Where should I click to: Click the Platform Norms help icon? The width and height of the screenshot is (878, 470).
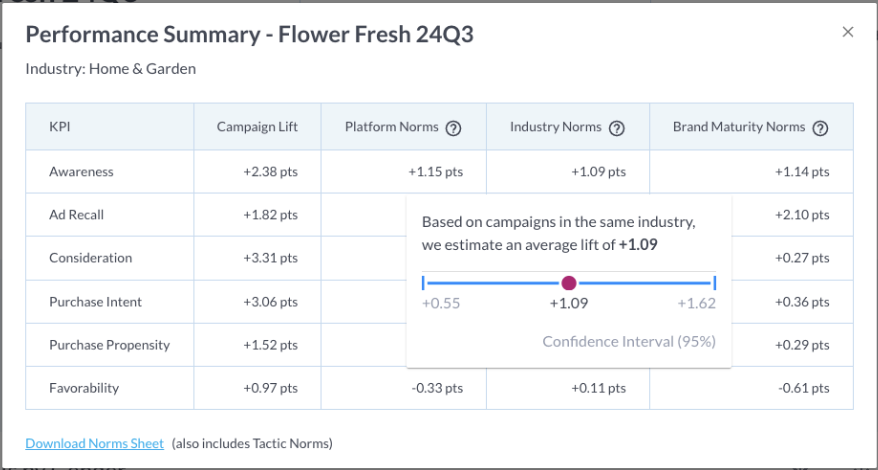pyautogui.click(x=453, y=128)
